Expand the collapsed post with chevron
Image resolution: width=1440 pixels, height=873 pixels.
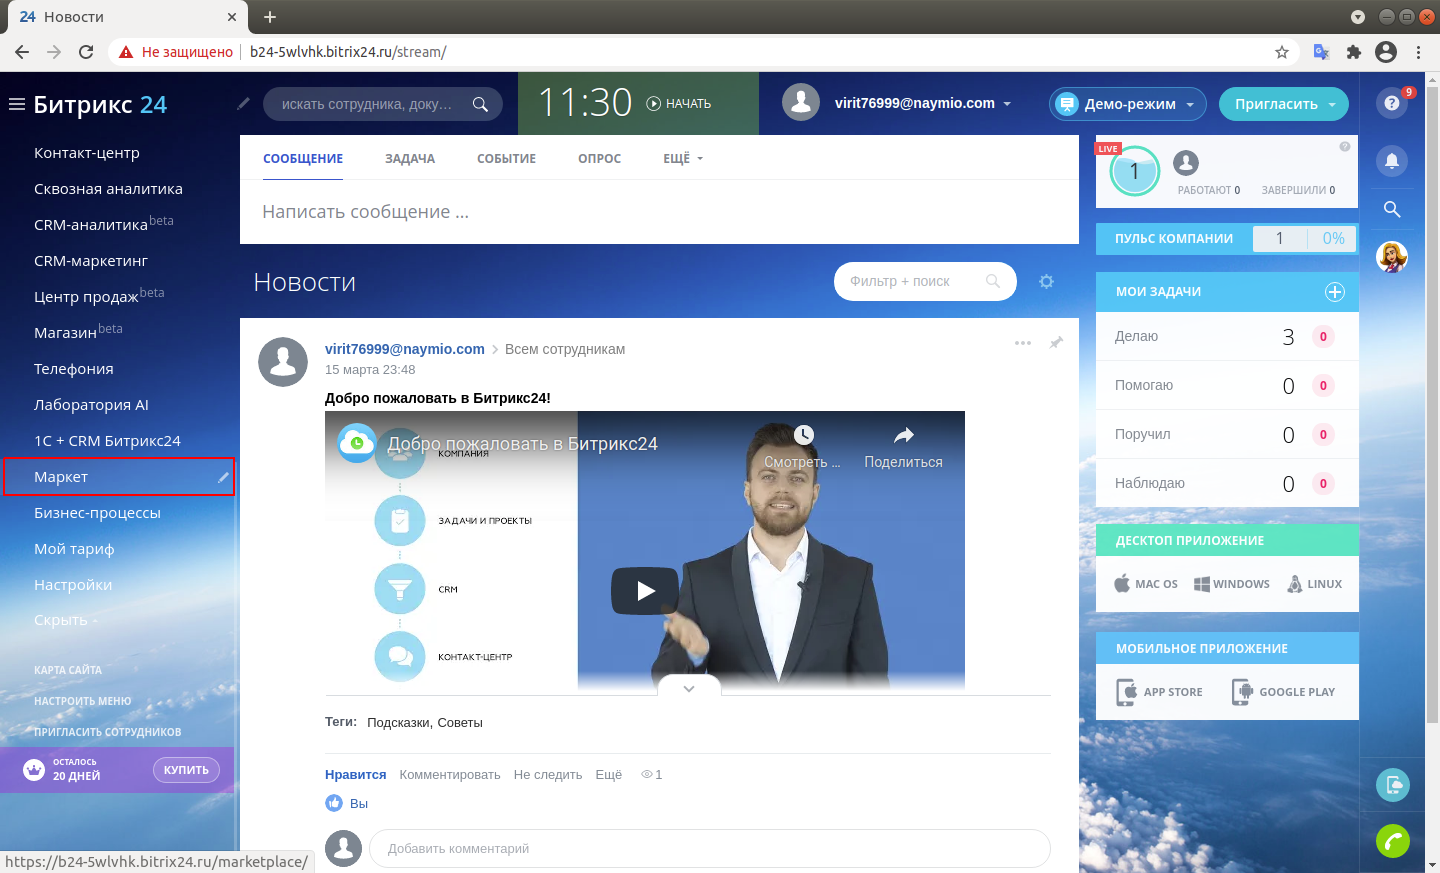tap(689, 688)
